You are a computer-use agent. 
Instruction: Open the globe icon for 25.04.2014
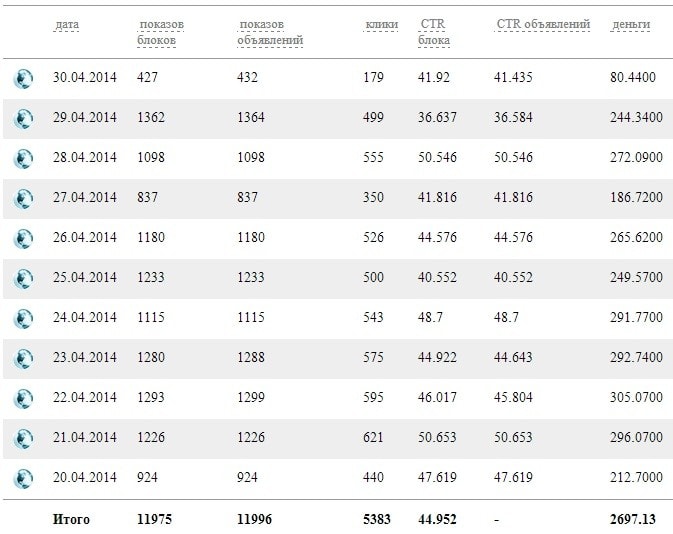[x=23, y=279]
